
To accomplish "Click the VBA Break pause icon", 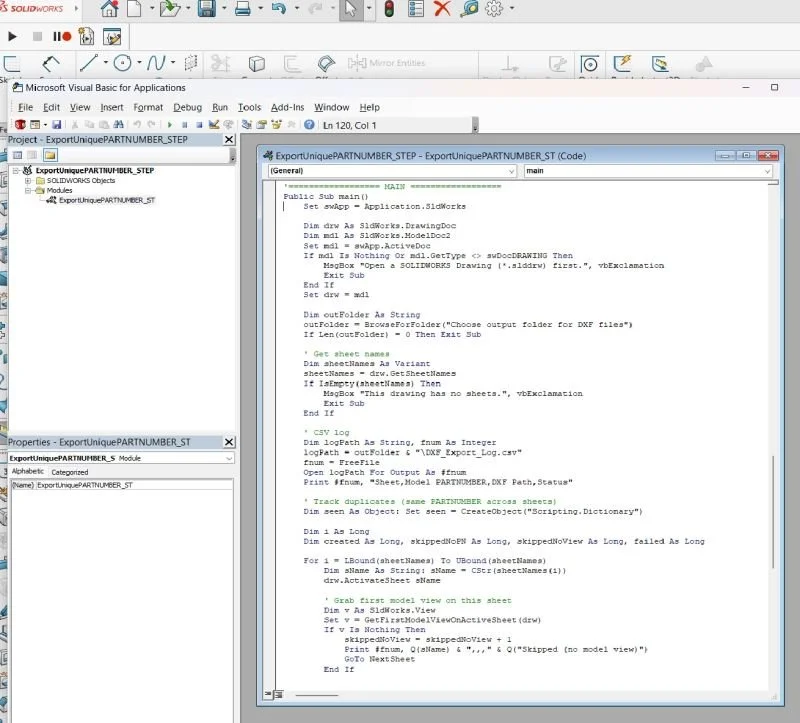I will [185, 124].
